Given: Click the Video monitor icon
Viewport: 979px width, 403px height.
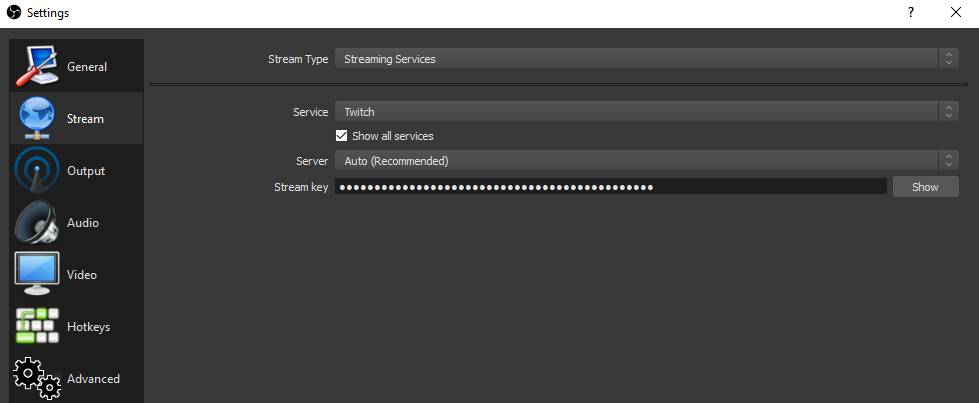Looking at the screenshot, I should tap(37, 274).
